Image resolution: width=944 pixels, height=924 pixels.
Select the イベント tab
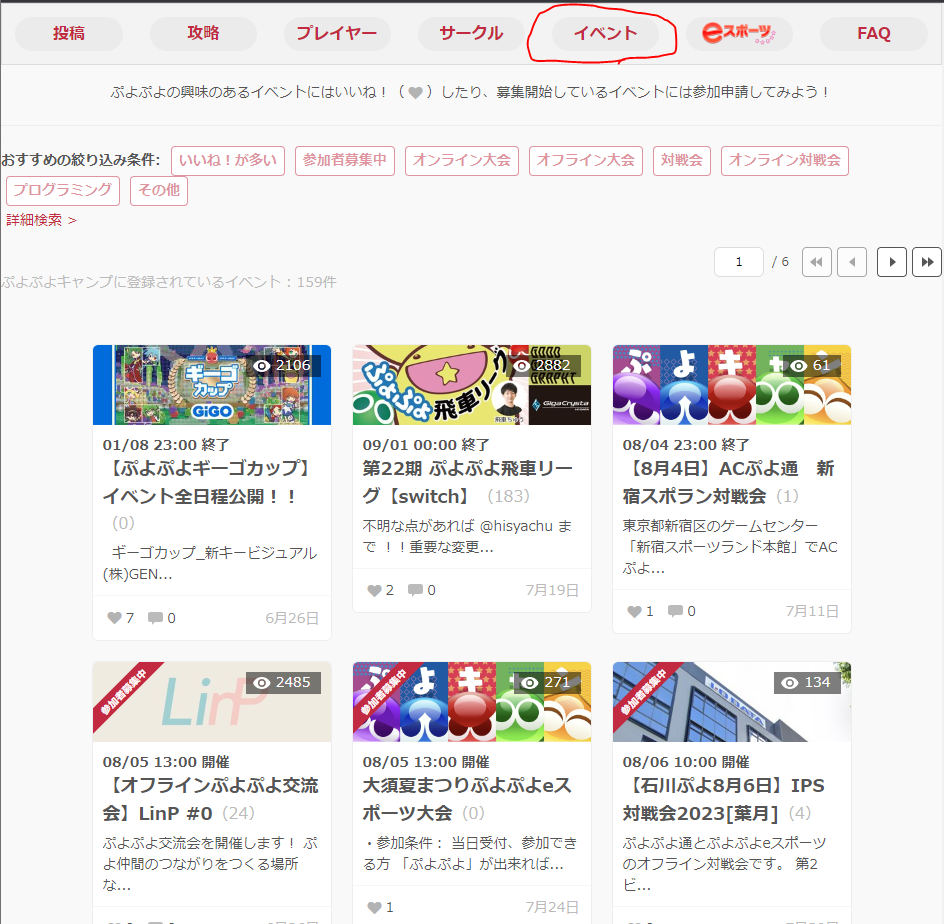click(606, 34)
